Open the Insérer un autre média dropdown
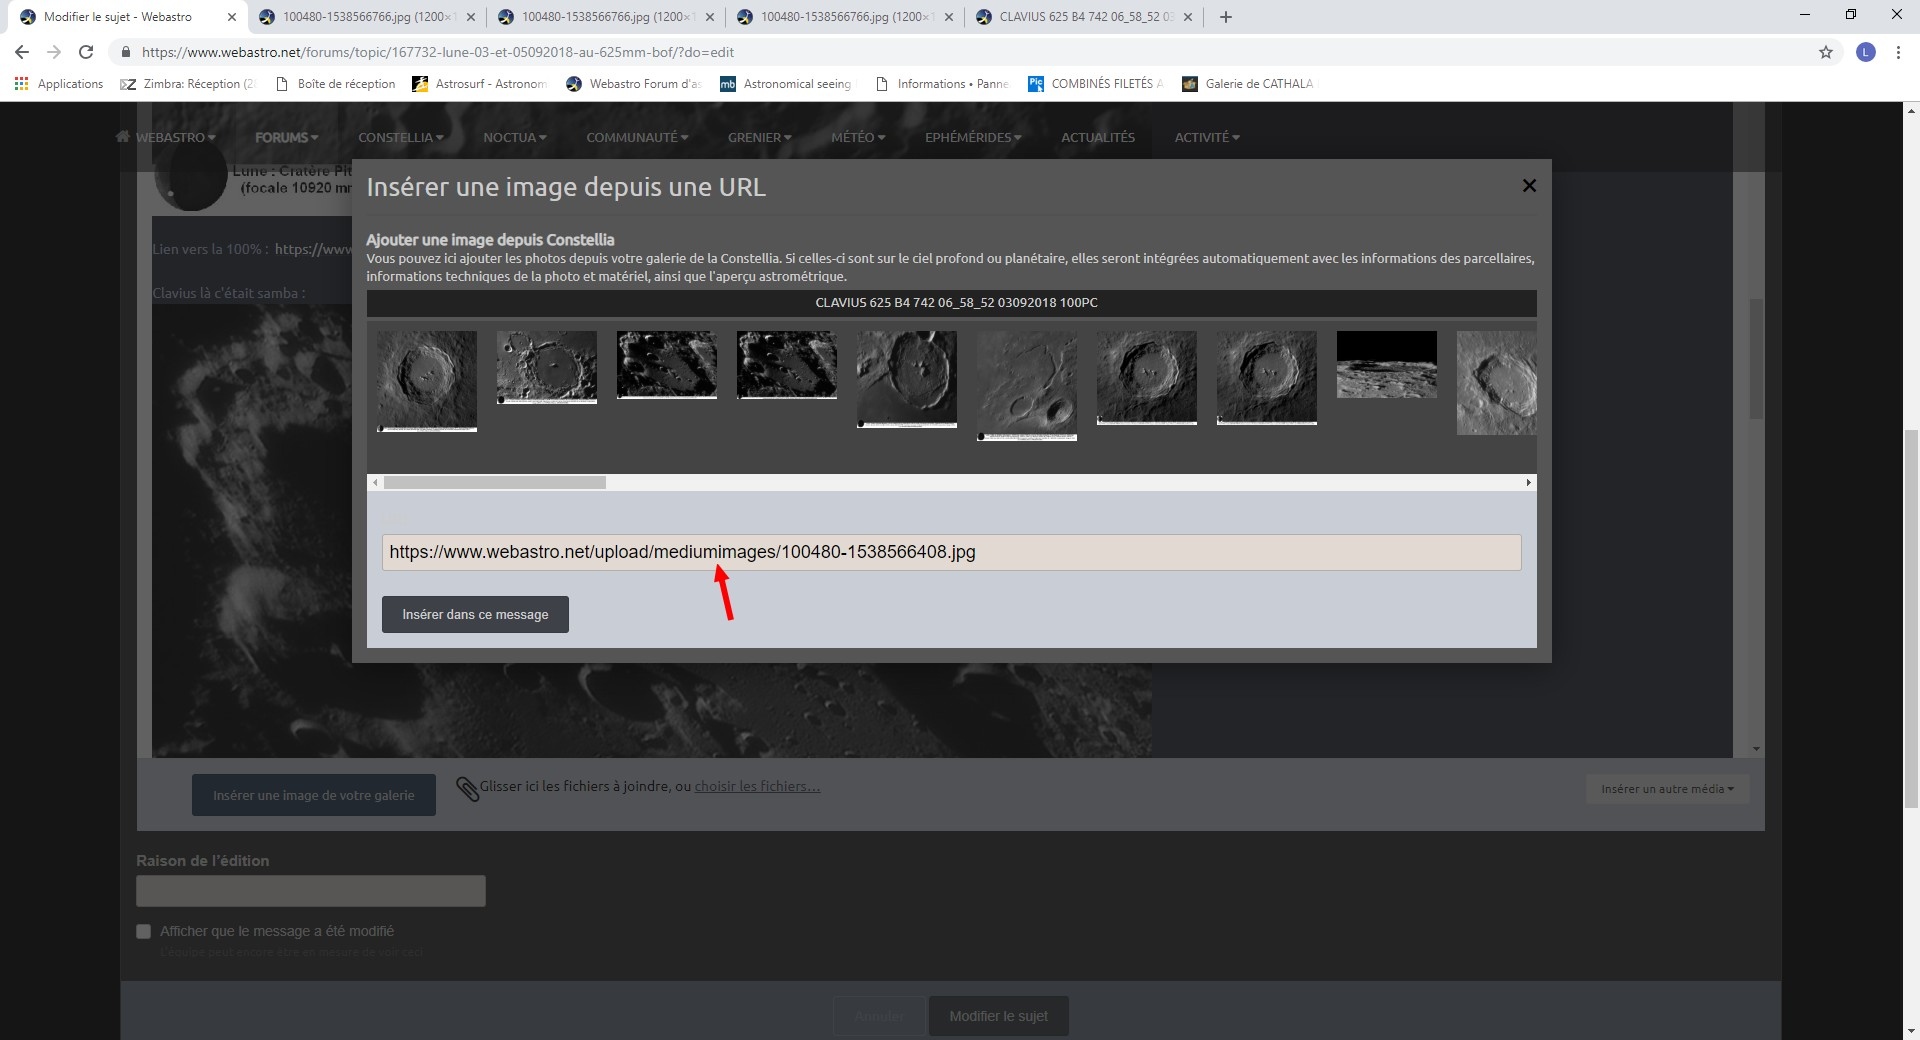Screen dimensions: 1920x1040 [x=1667, y=789]
